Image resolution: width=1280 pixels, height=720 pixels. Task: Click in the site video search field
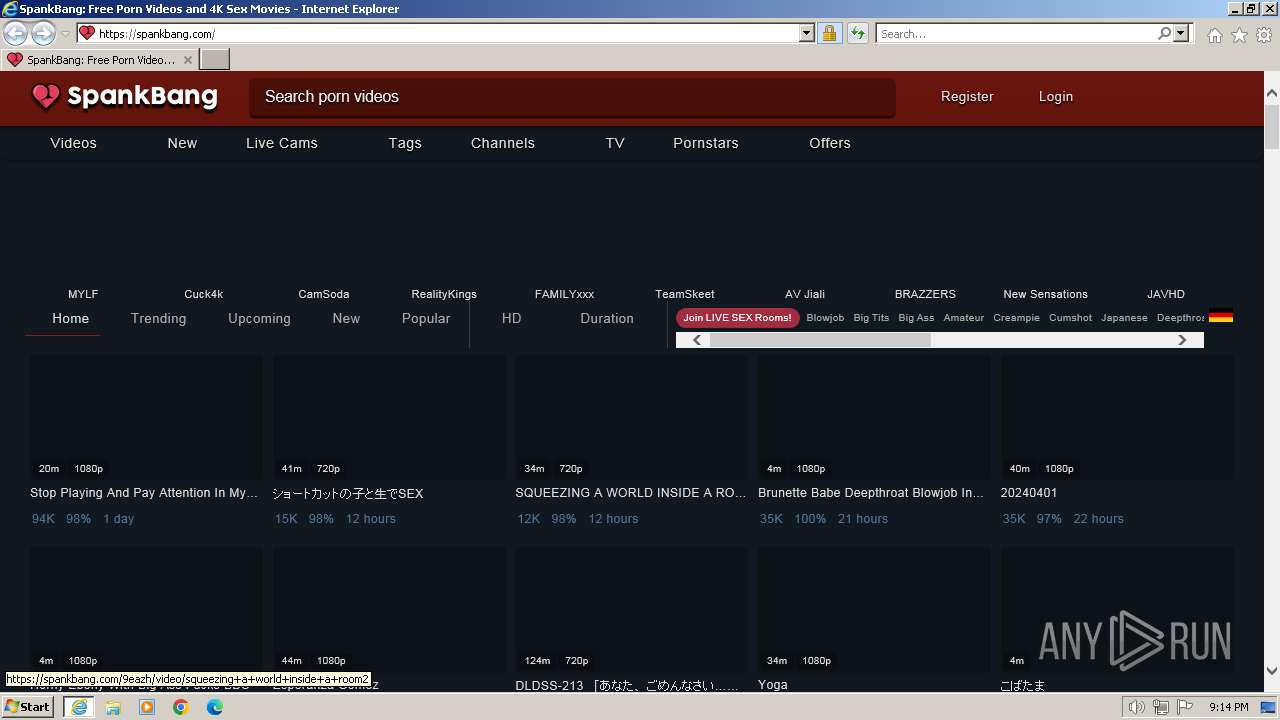click(x=572, y=97)
